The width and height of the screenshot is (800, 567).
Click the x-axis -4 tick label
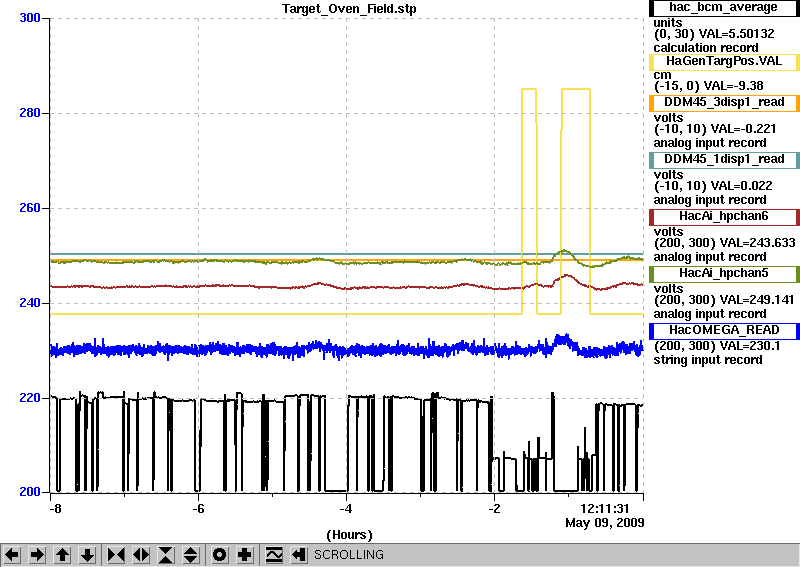[x=346, y=509]
